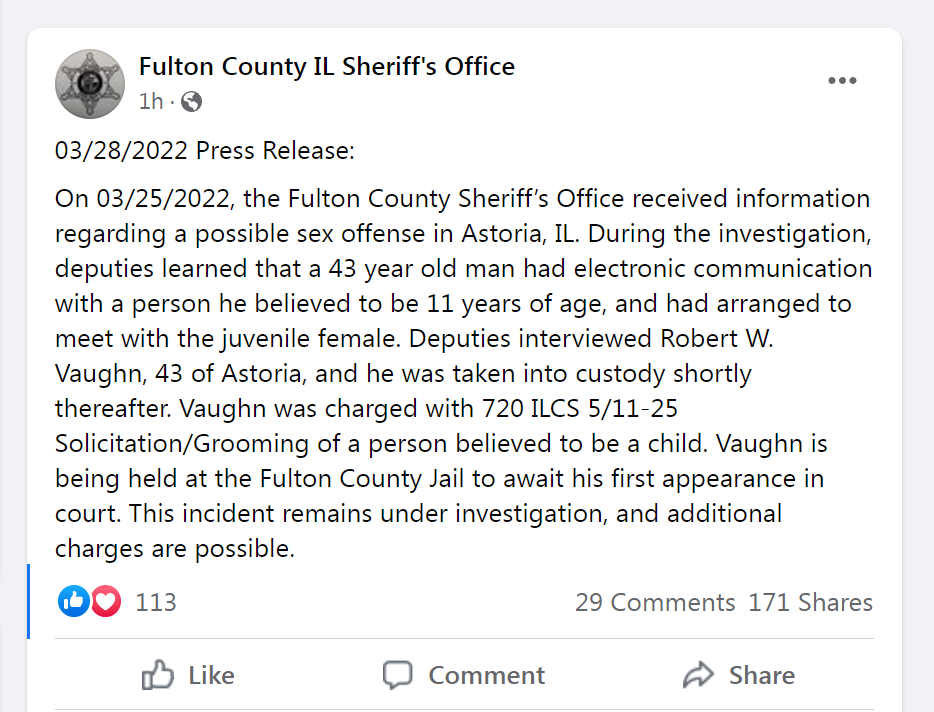This screenshot has height=712, width=934.
Task: Like this press release post
Action: click(188, 675)
